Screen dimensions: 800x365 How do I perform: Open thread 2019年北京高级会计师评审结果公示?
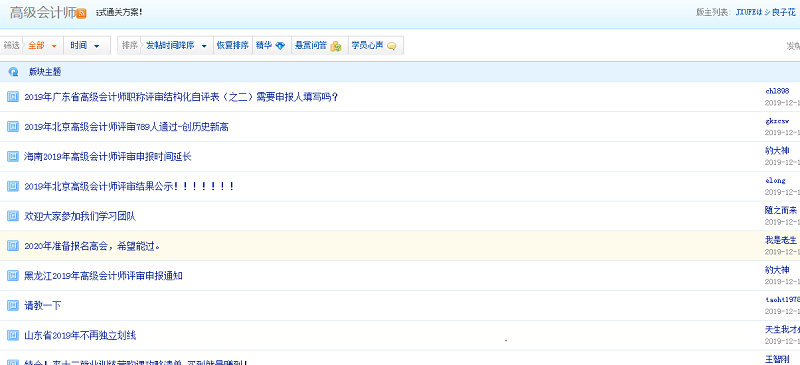129,186
